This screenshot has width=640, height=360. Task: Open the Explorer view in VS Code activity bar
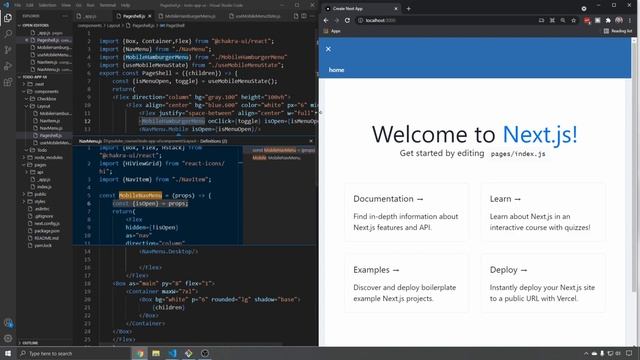point(8,18)
